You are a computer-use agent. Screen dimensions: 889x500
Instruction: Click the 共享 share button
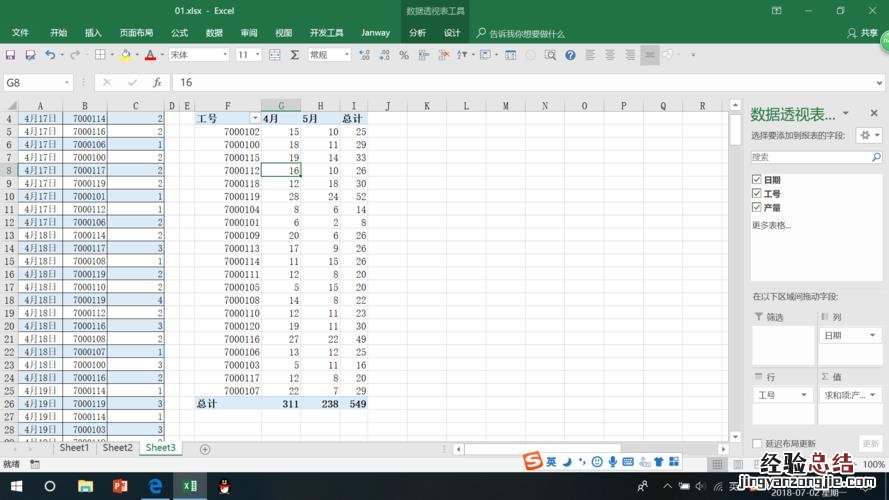862,32
